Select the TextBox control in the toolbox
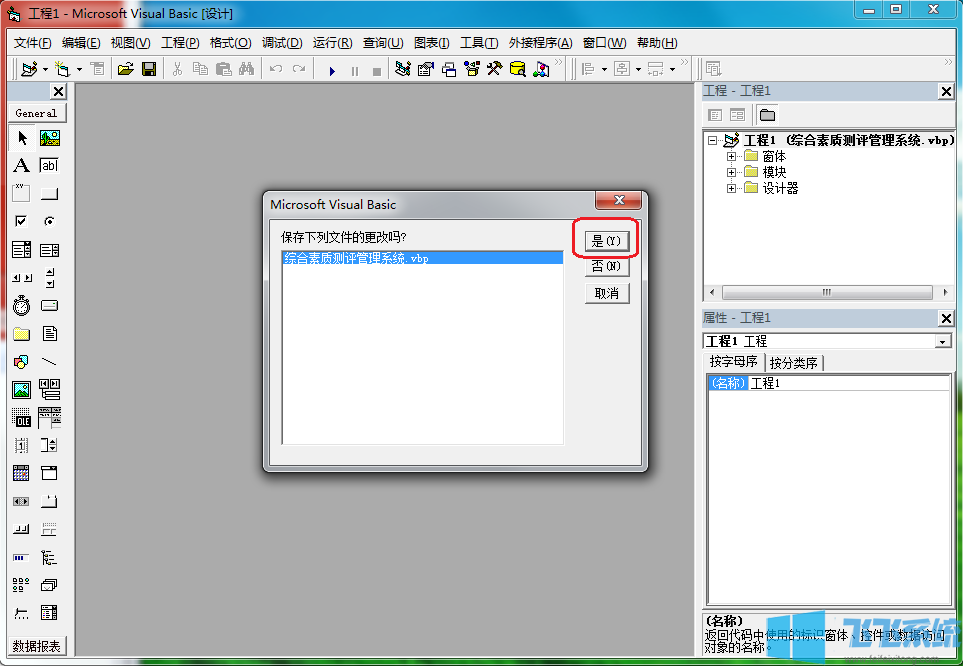This screenshot has width=963, height=666. (x=49, y=165)
